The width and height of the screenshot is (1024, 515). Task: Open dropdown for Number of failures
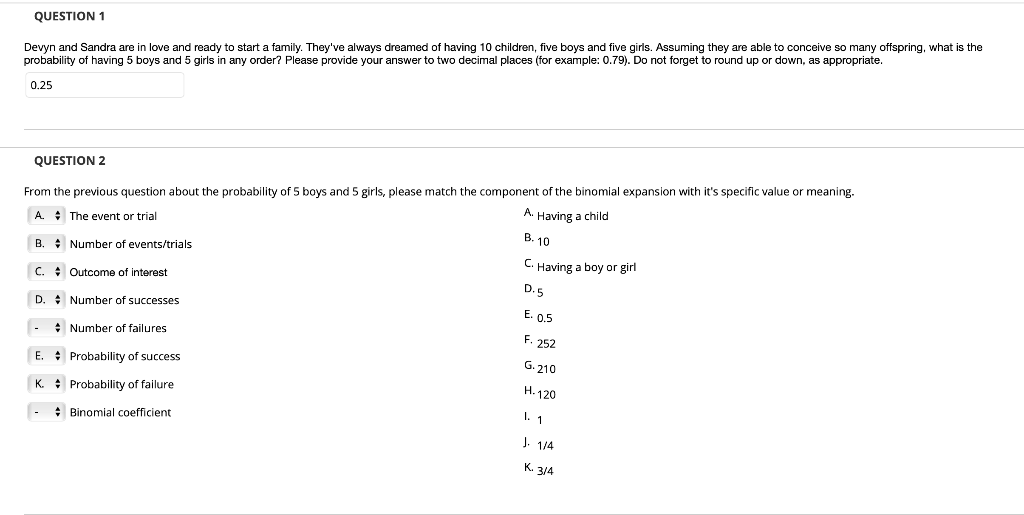coord(46,328)
